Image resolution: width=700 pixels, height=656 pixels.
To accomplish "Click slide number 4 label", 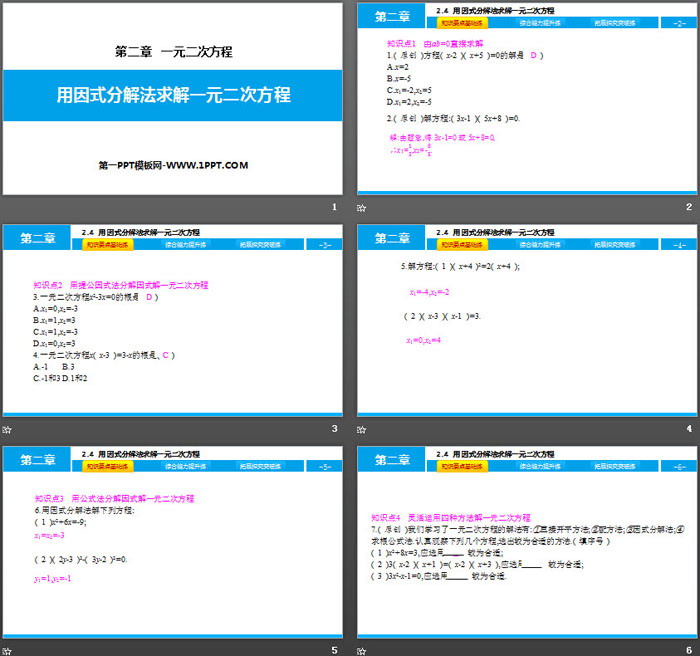I will pos(689,428).
